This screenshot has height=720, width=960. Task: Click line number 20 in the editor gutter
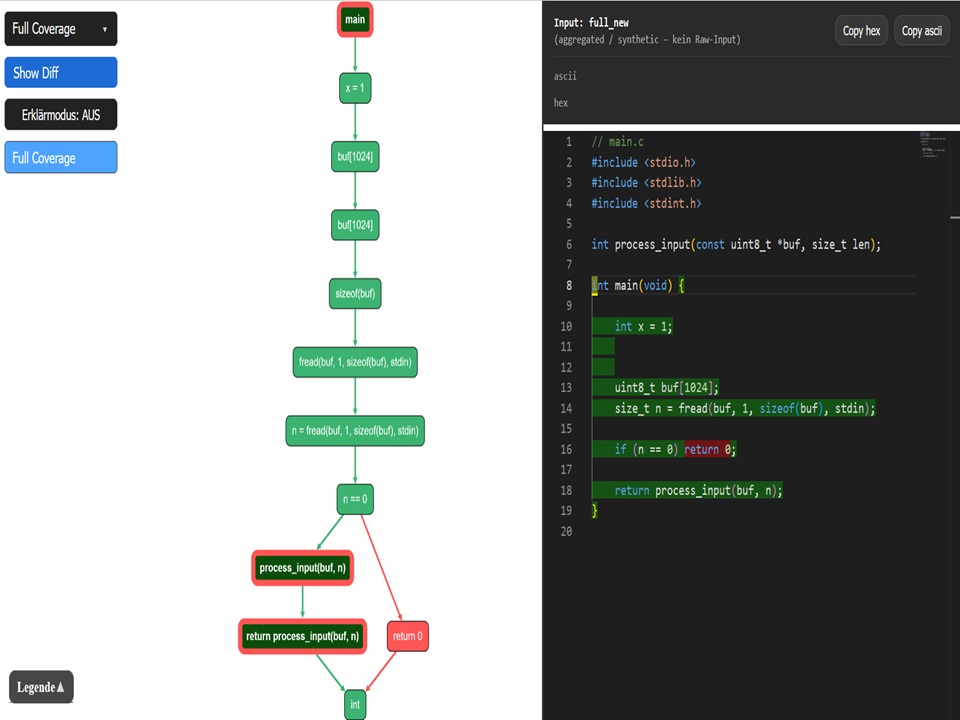tap(566, 531)
